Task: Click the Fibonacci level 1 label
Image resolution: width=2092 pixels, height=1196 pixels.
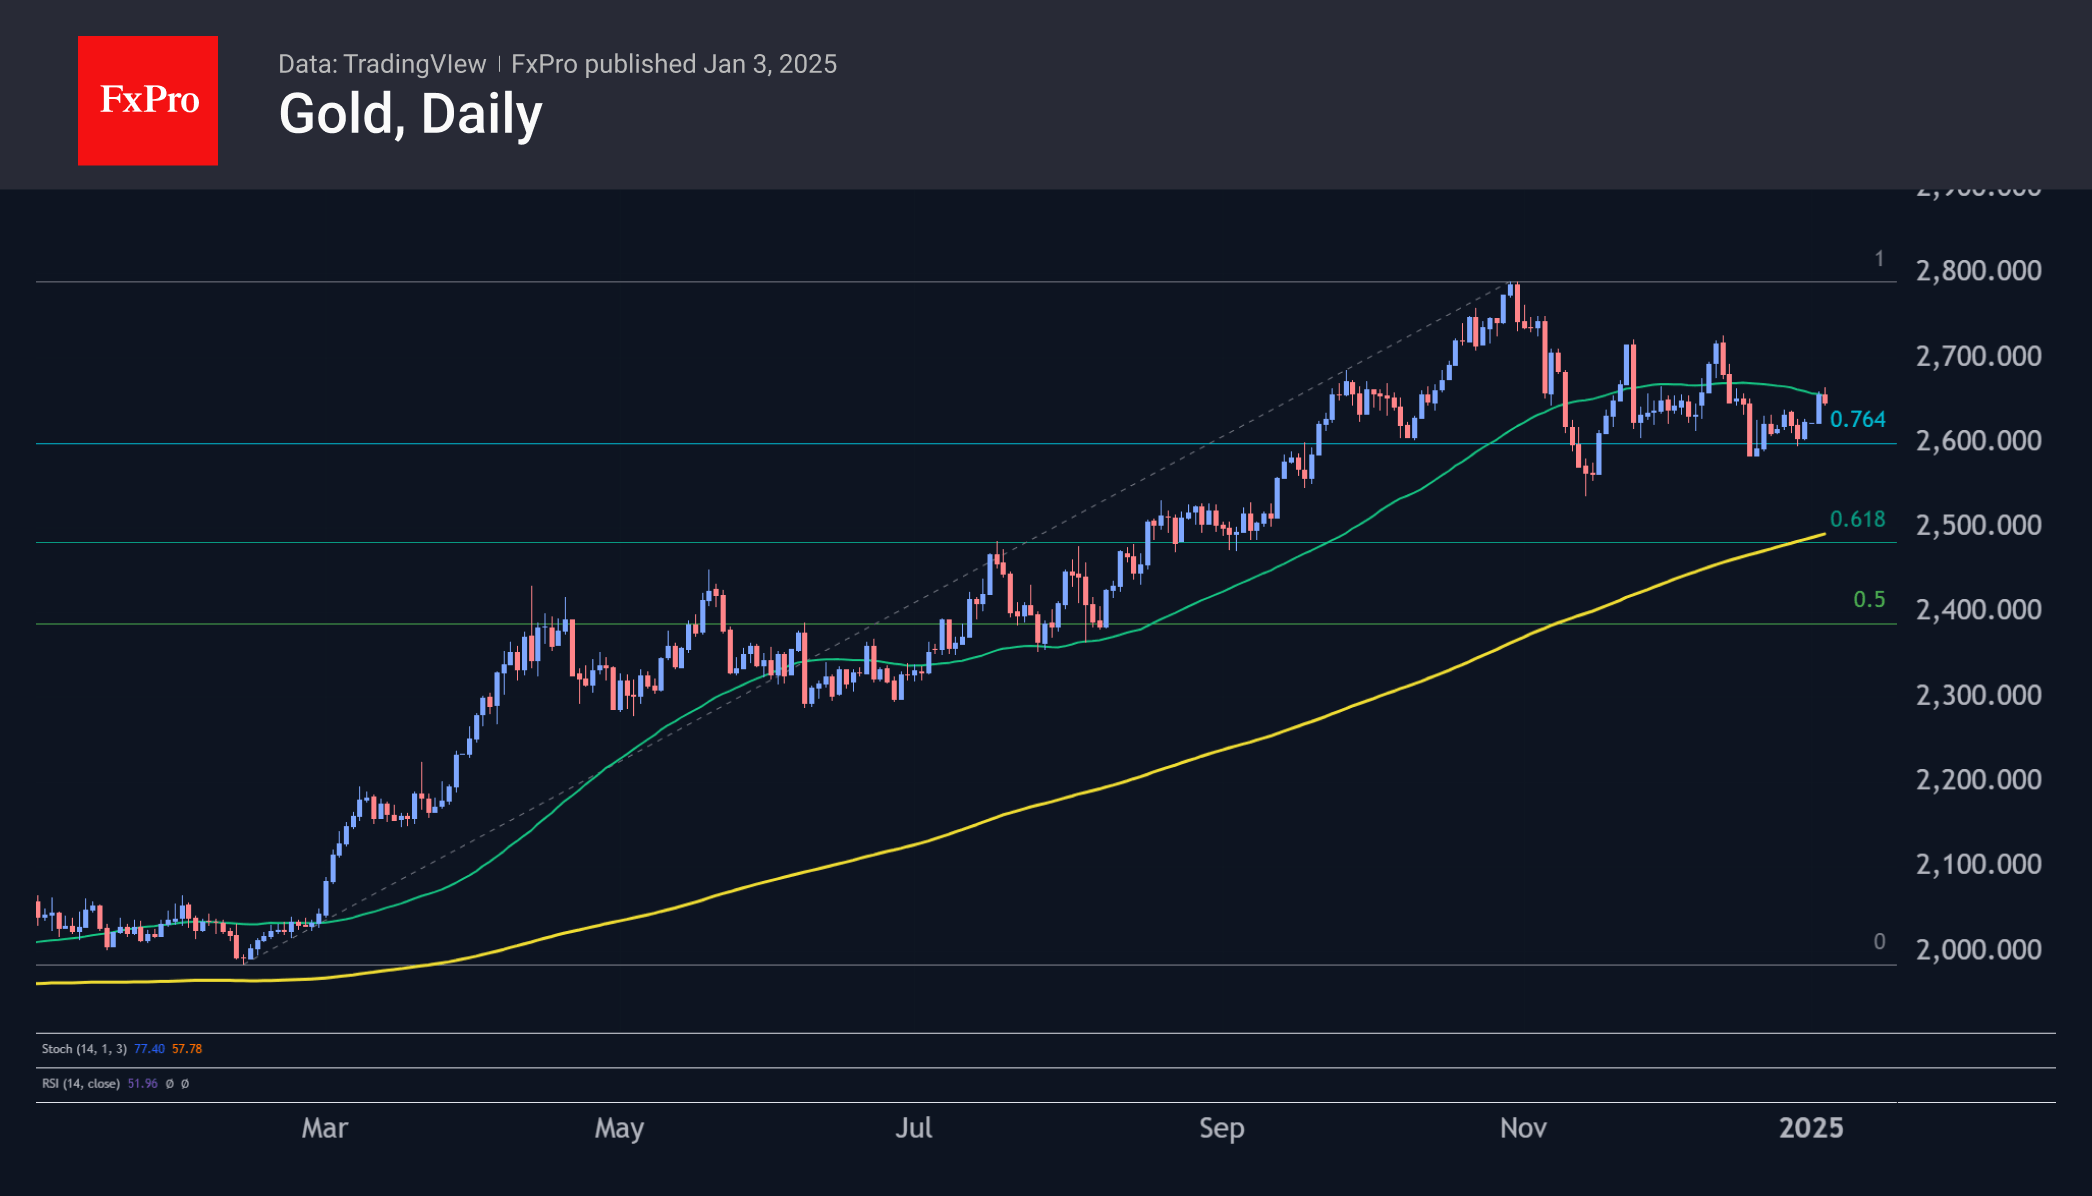Action: pyautogui.click(x=1879, y=259)
